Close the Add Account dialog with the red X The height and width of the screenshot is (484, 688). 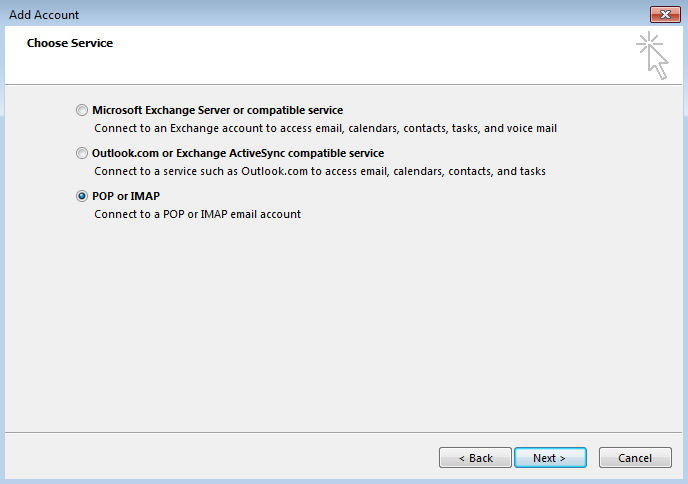(x=665, y=14)
